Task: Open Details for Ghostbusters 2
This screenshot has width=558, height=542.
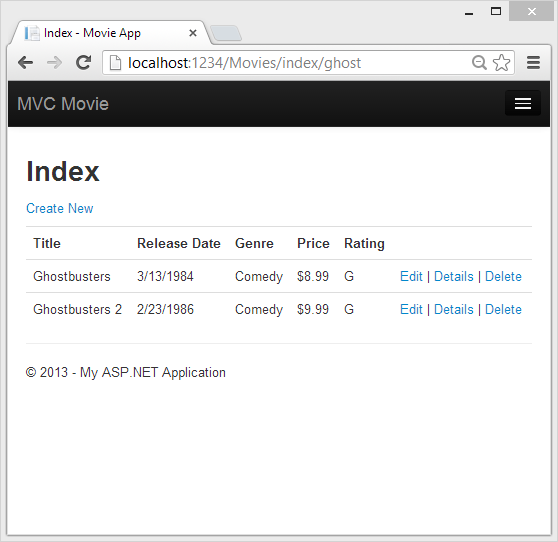Action: coord(454,310)
